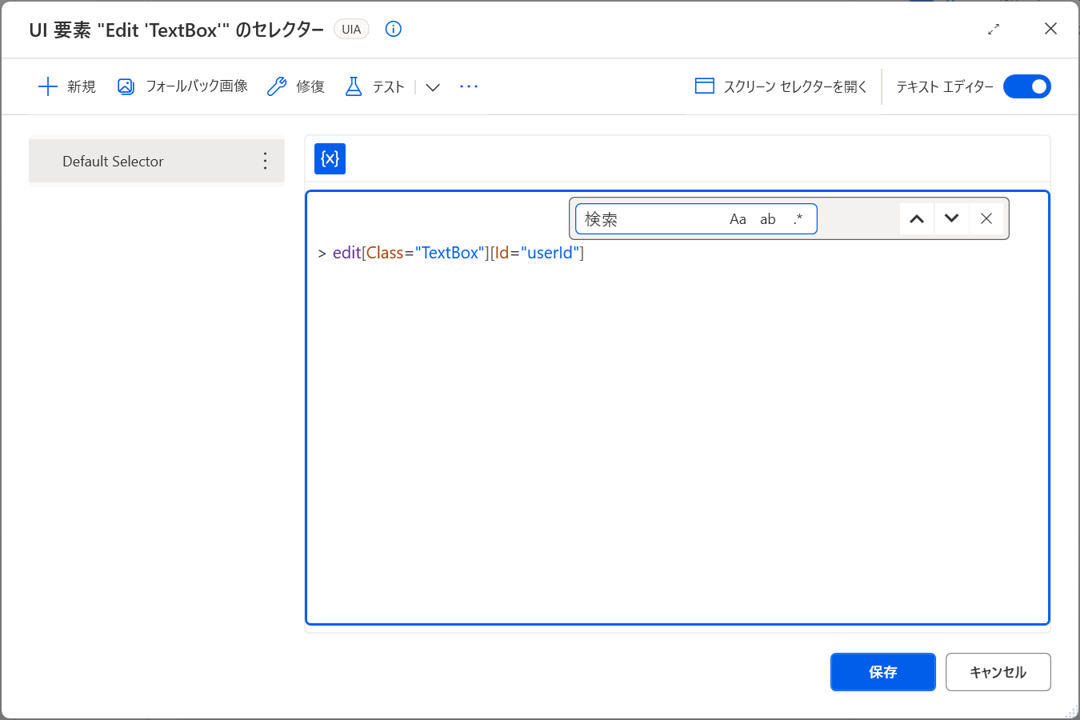Click the expand dialog arrows icon

click(x=993, y=30)
